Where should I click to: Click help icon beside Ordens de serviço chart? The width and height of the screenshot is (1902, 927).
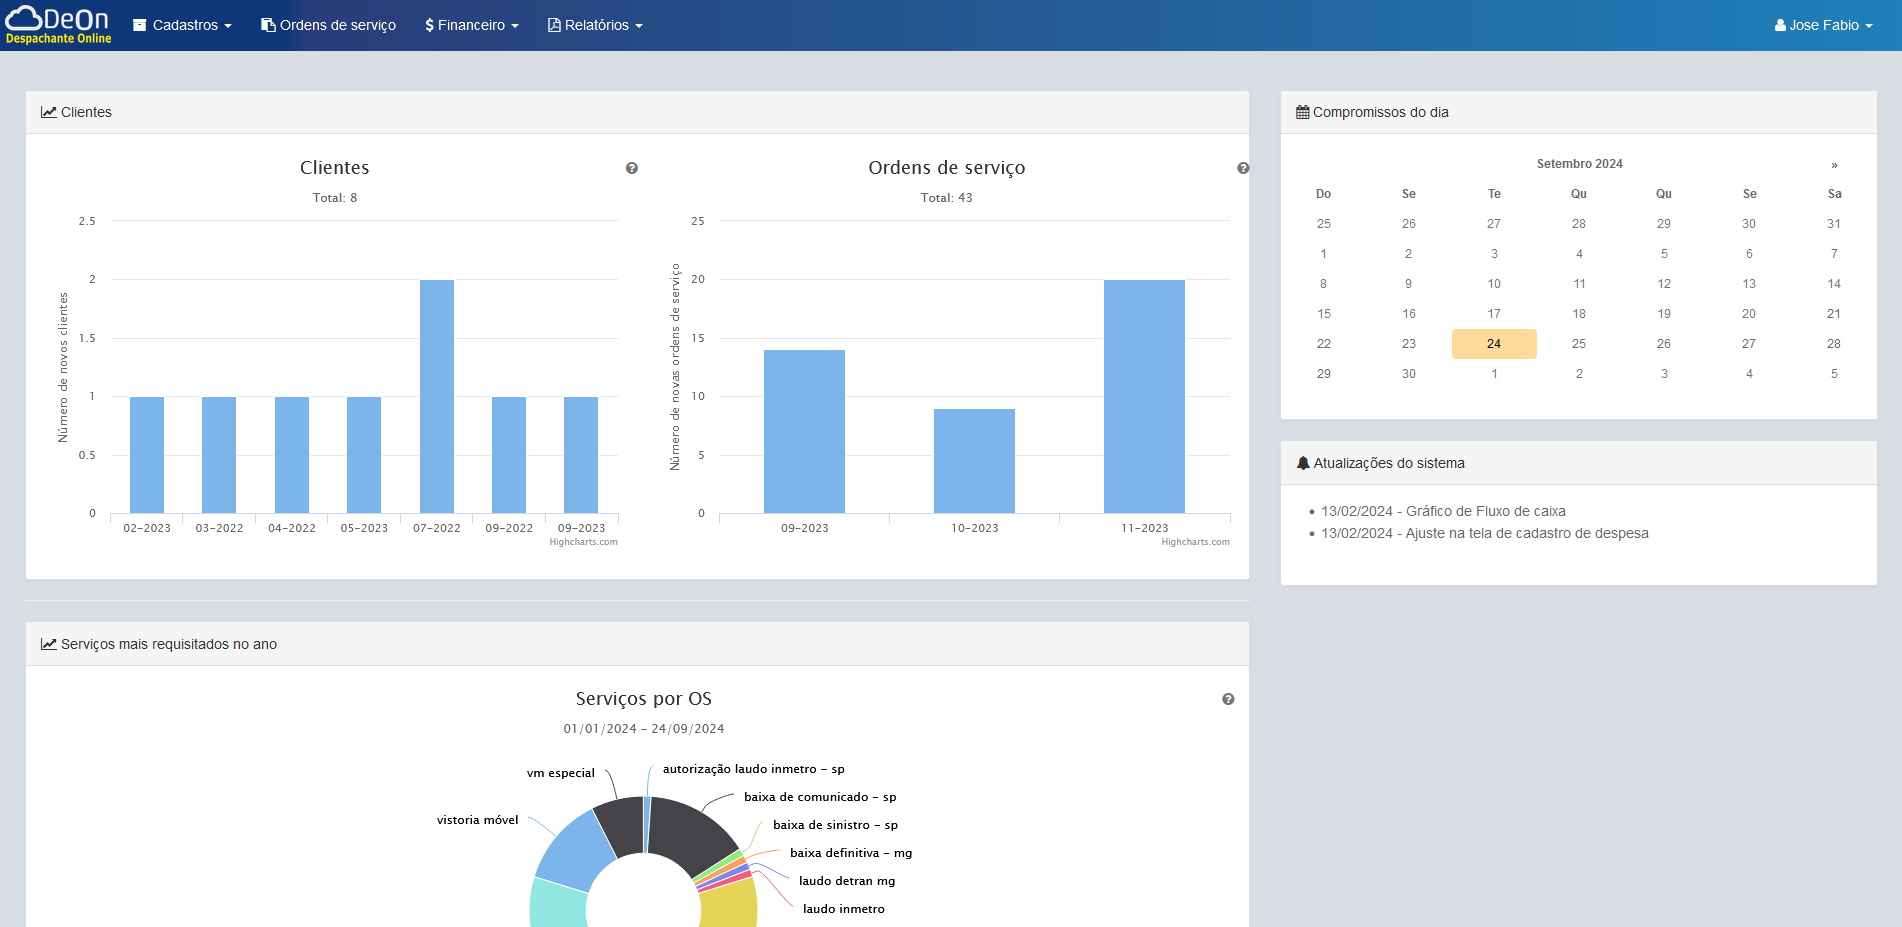coord(1243,168)
